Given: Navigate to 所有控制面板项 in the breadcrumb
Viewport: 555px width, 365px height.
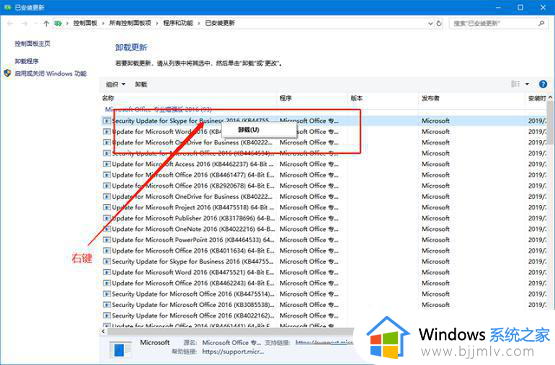Looking at the screenshot, I should click(x=130, y=23).
